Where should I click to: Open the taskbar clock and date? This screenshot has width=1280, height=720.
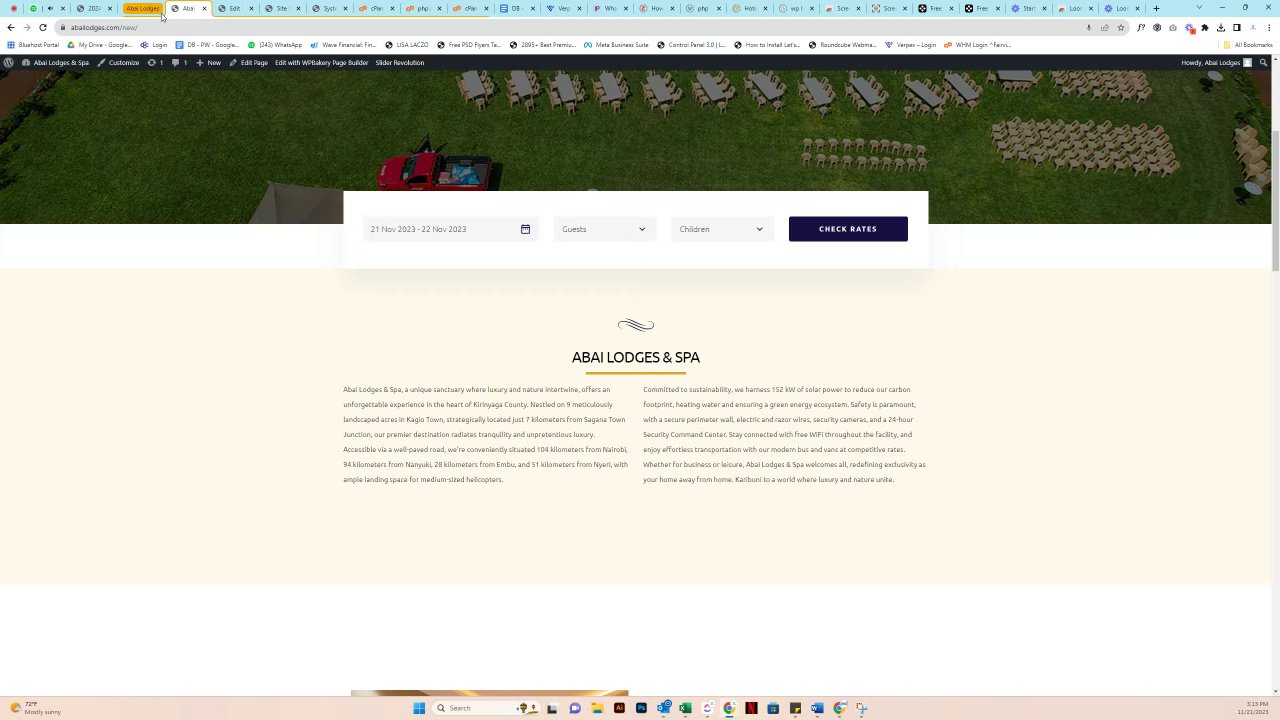(x=1253, y=708)
